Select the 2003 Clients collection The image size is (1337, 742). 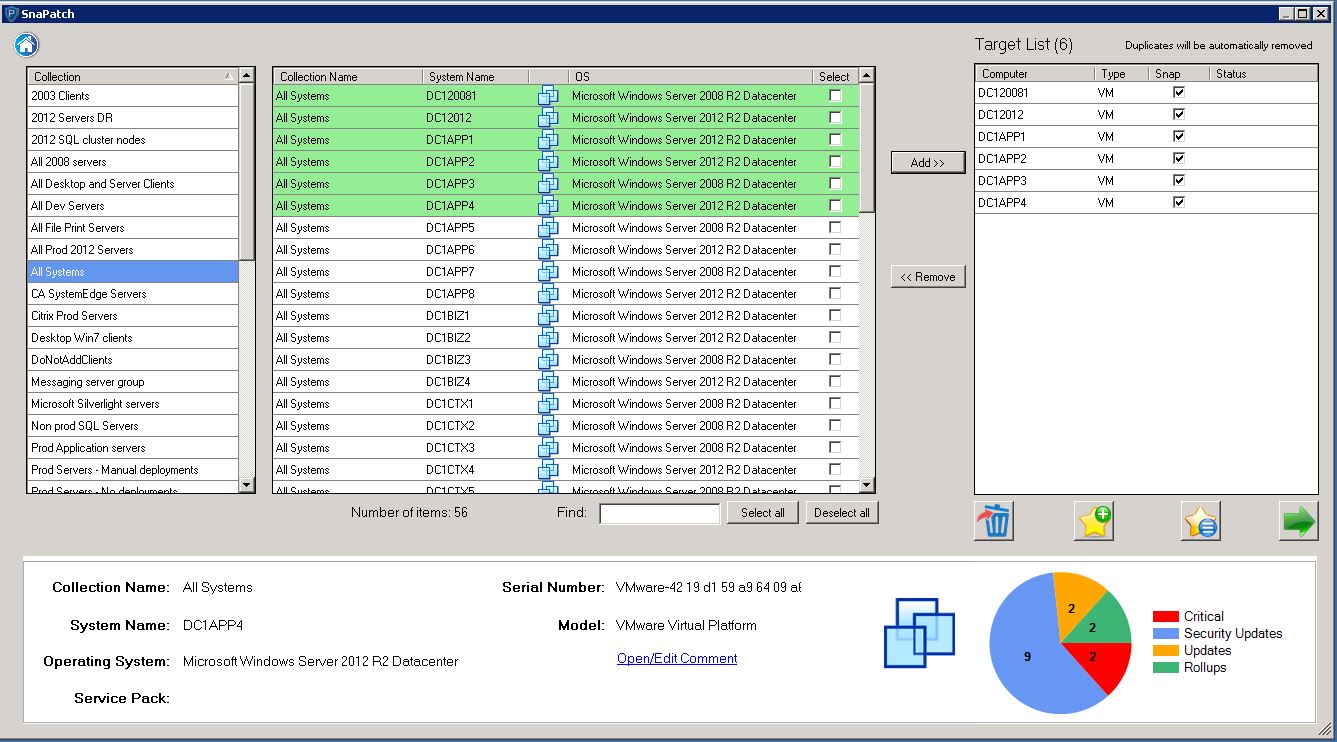coord(133,96)
